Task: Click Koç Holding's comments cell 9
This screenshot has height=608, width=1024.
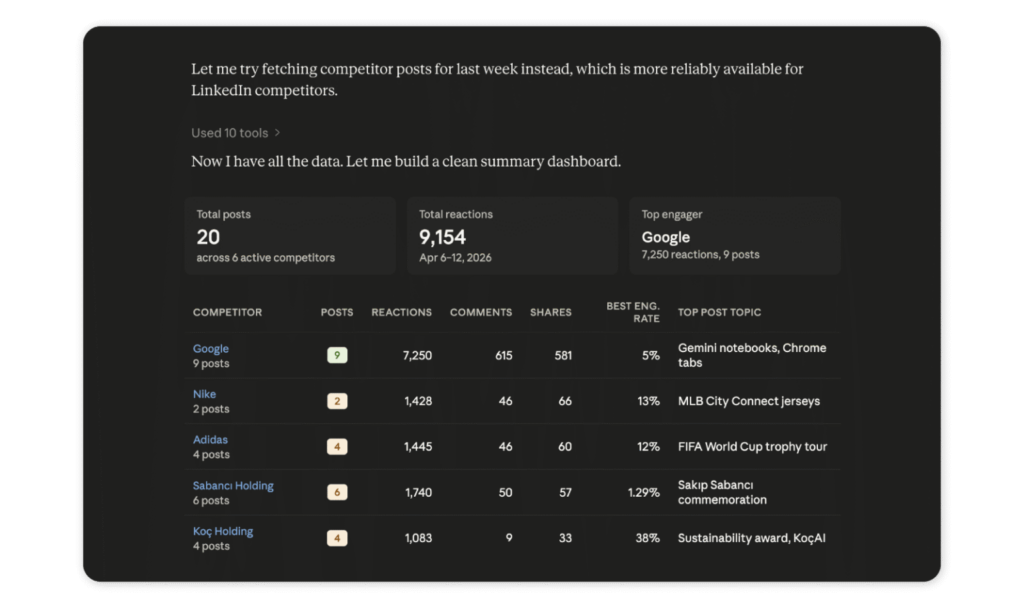Action: [509, 538]
